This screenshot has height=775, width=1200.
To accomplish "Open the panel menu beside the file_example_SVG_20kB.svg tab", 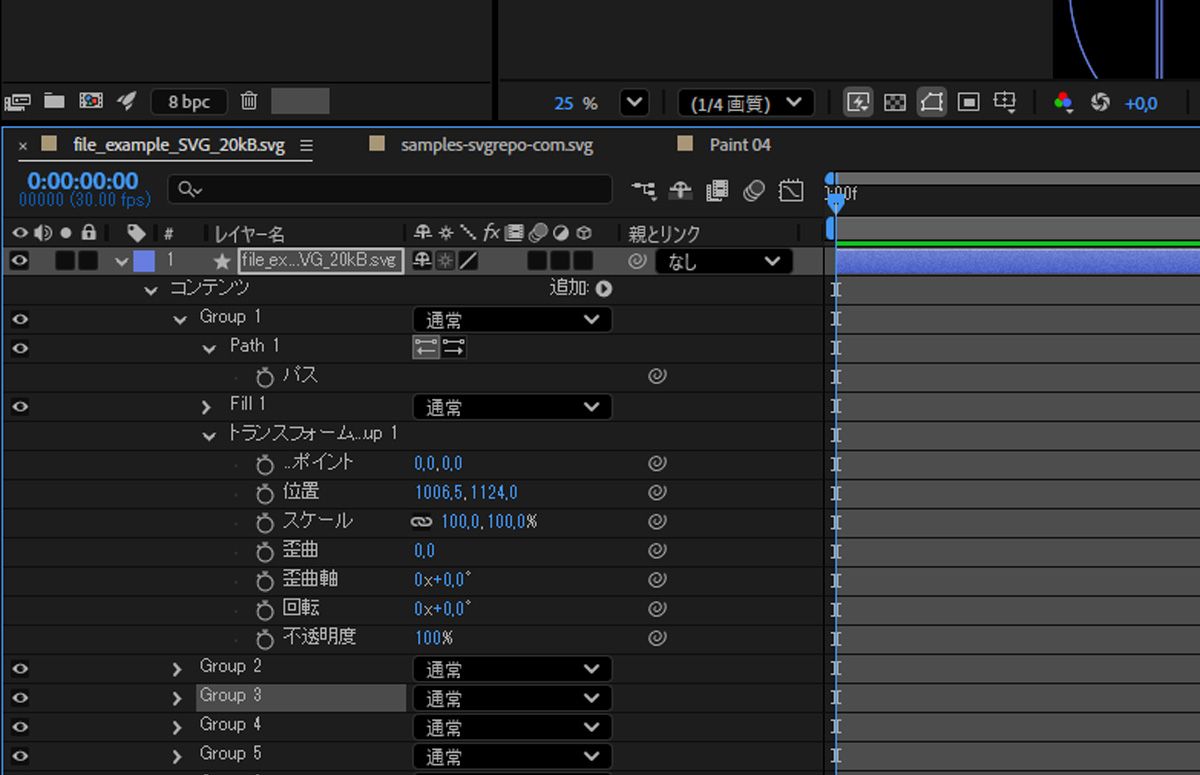I will (306, 145).
